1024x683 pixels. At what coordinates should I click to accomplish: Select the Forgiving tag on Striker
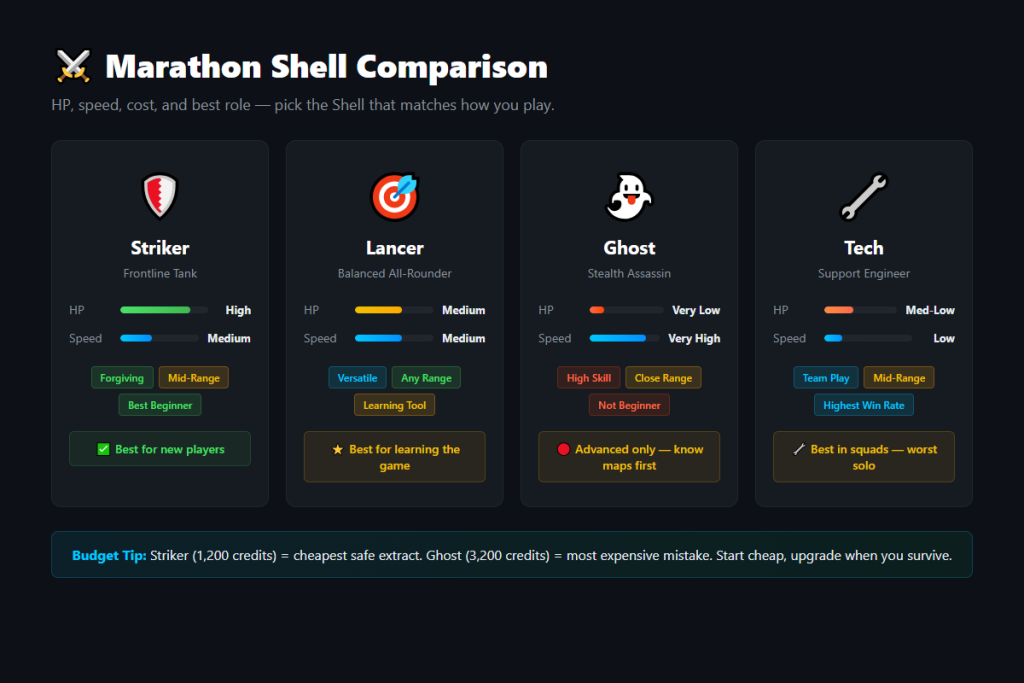(x=122, y=377)
